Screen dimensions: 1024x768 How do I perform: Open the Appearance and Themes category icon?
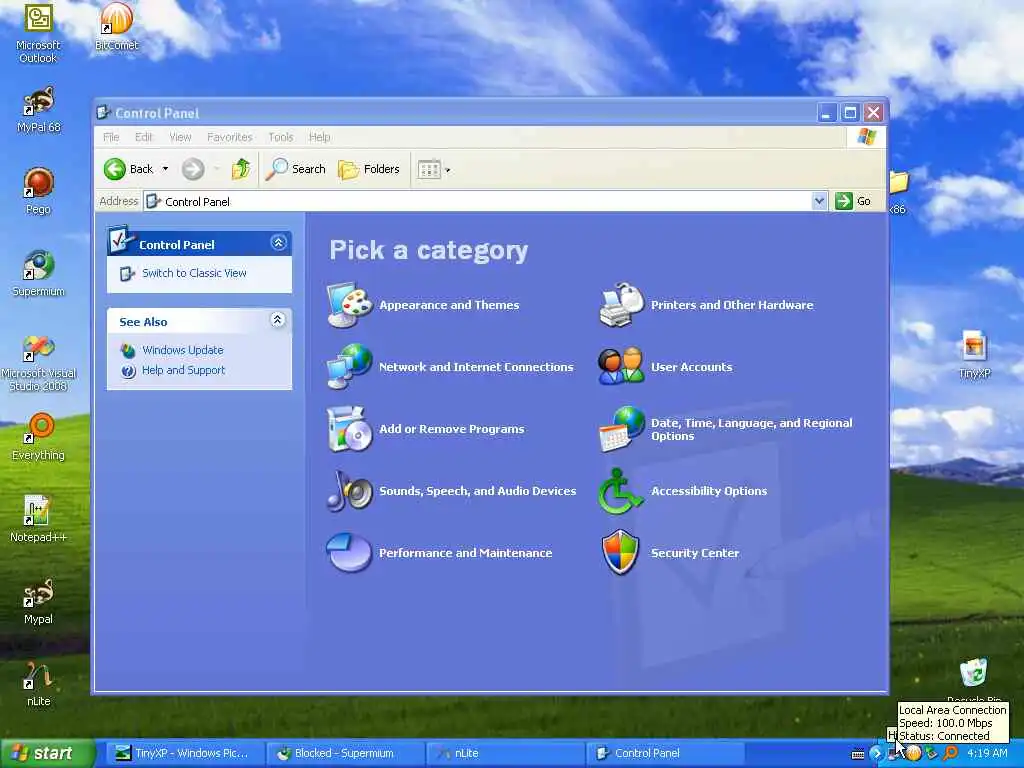click(349, 305)
